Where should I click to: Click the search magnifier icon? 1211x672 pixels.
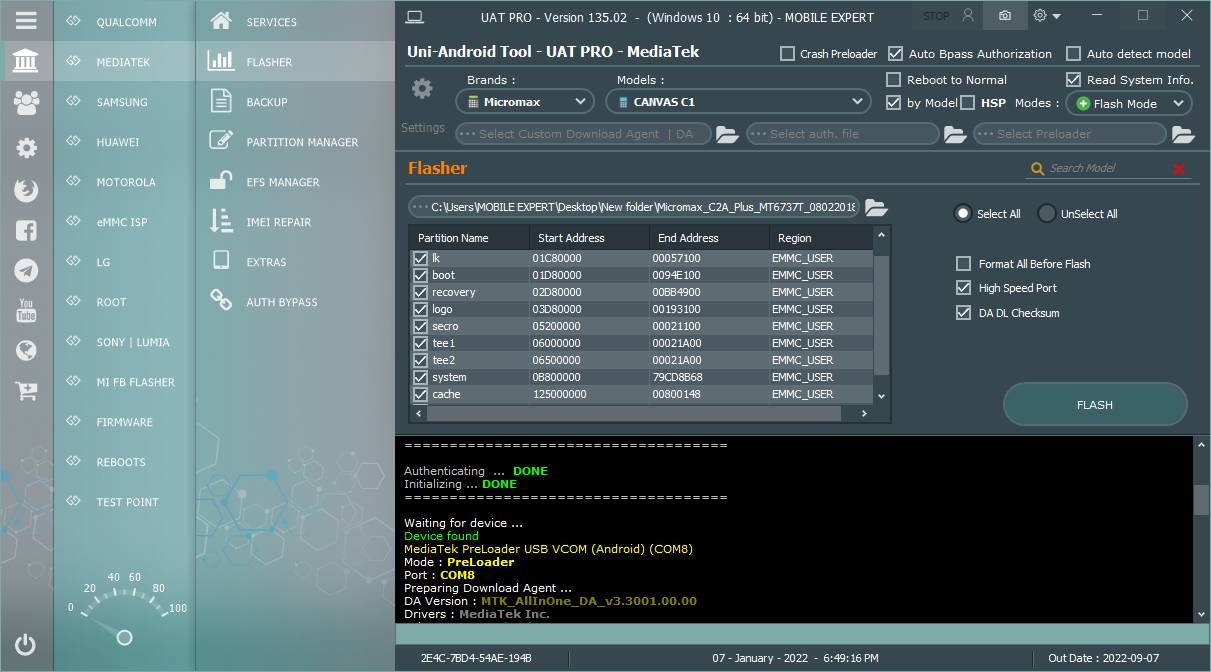point(1038,169)
